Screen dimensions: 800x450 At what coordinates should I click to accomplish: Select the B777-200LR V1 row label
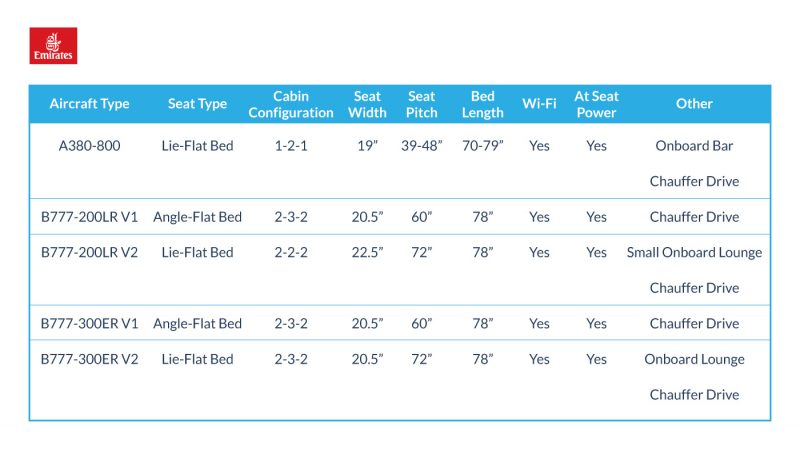click(89, 217)
